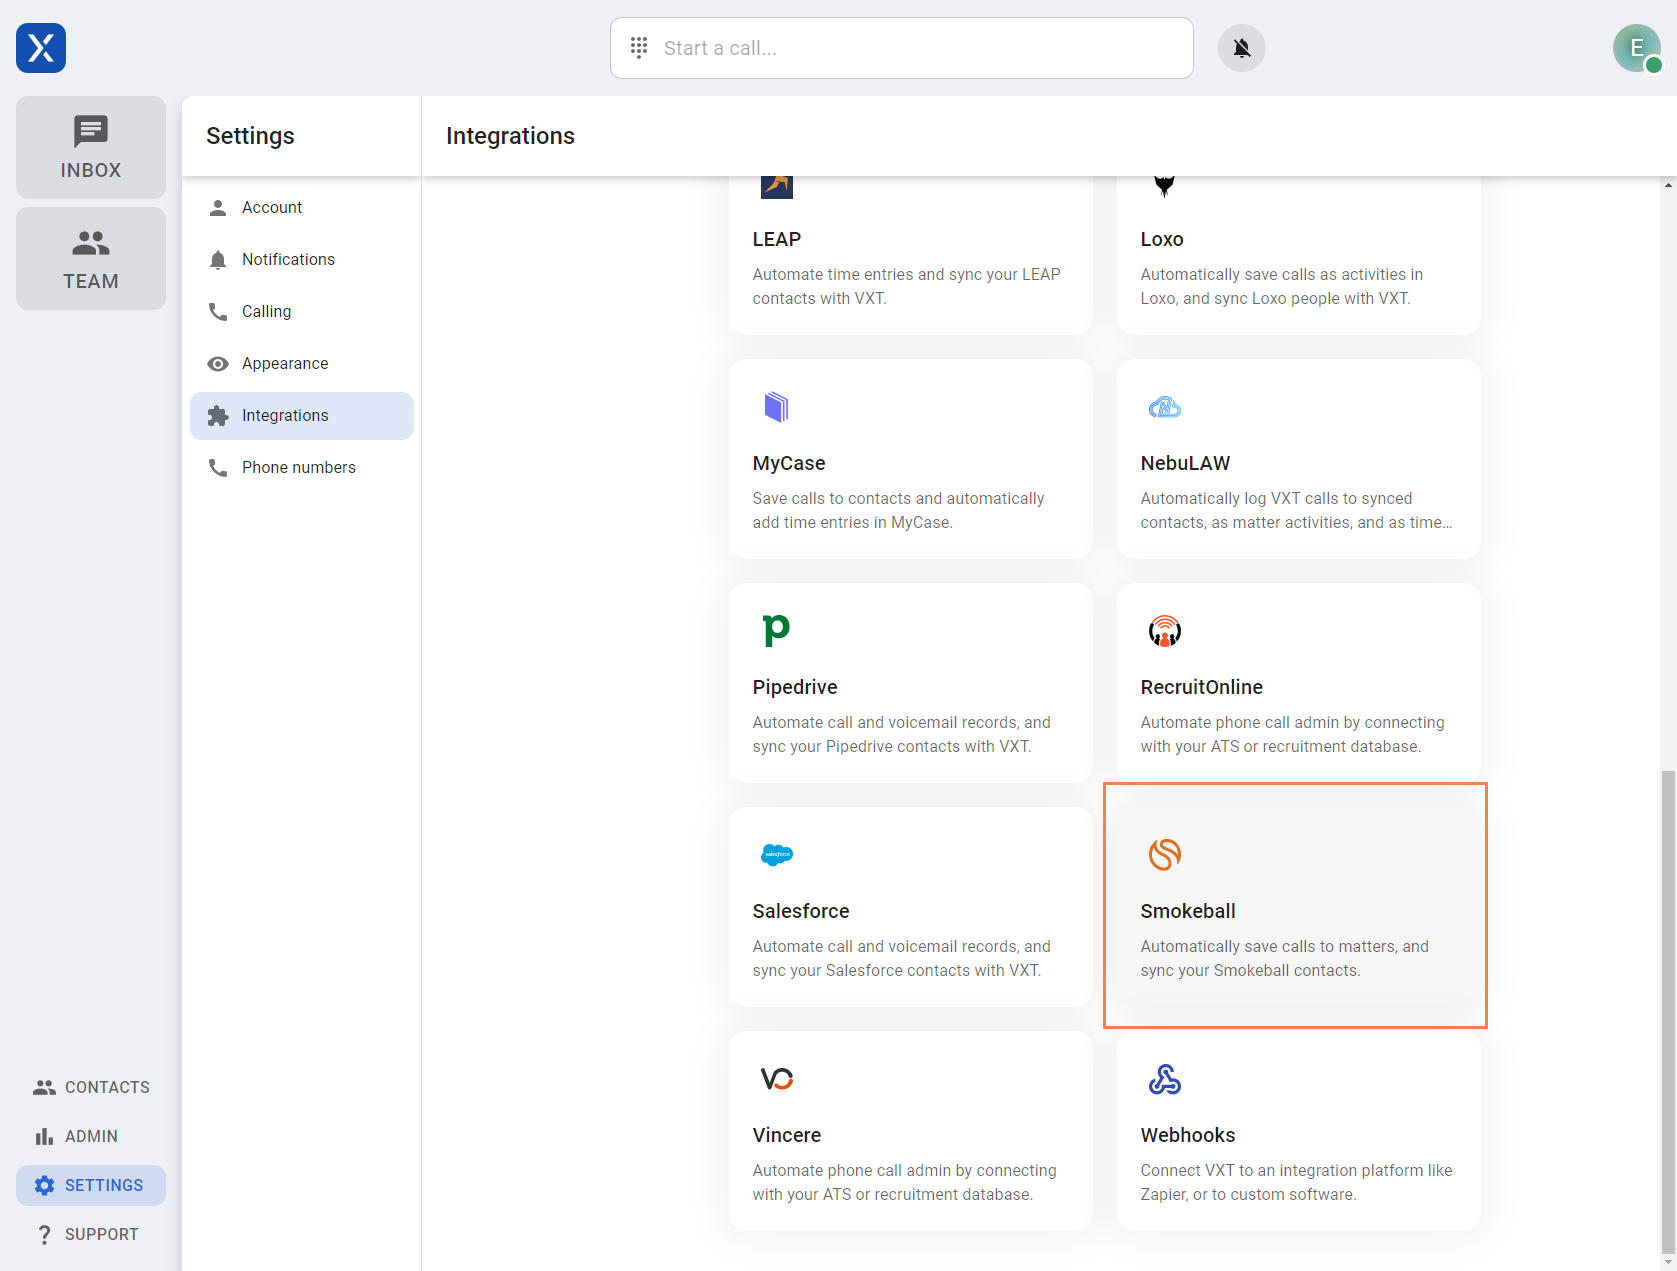Go to CONTACTS
Image resolution: width=1677 pixels, height=1271 pixels.
[91, 1087]
